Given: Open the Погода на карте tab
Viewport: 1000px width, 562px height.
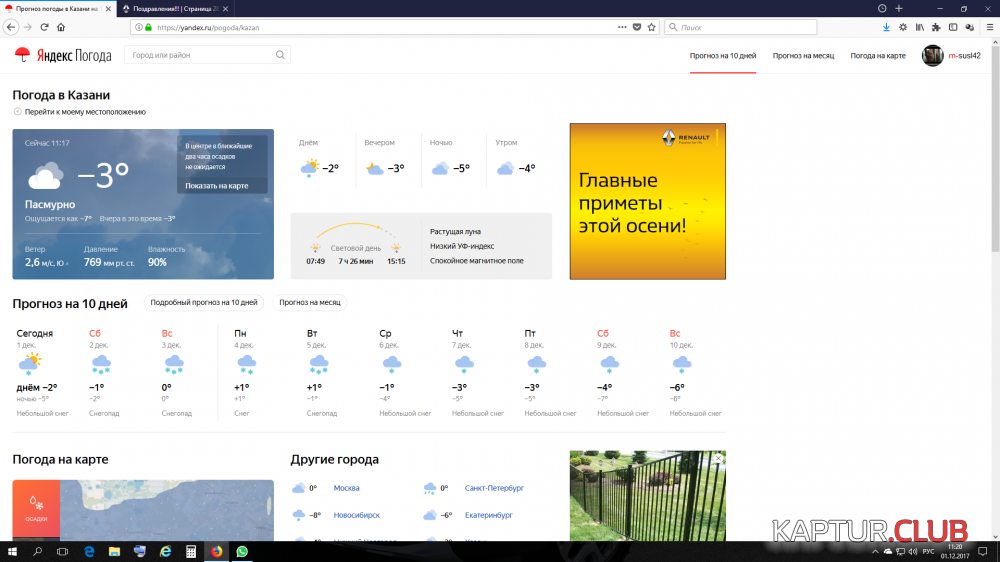Looking at the screenshot, I should [x=877, y=56].
